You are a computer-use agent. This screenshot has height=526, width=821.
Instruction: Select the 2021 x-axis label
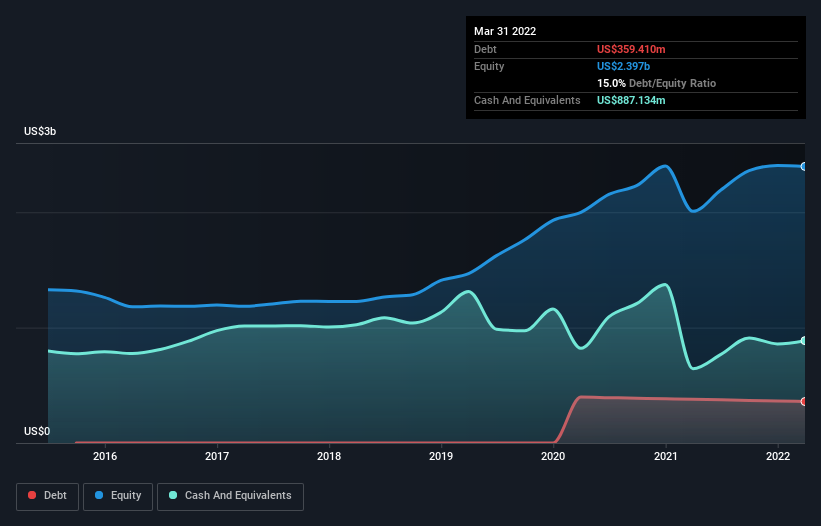665,456
